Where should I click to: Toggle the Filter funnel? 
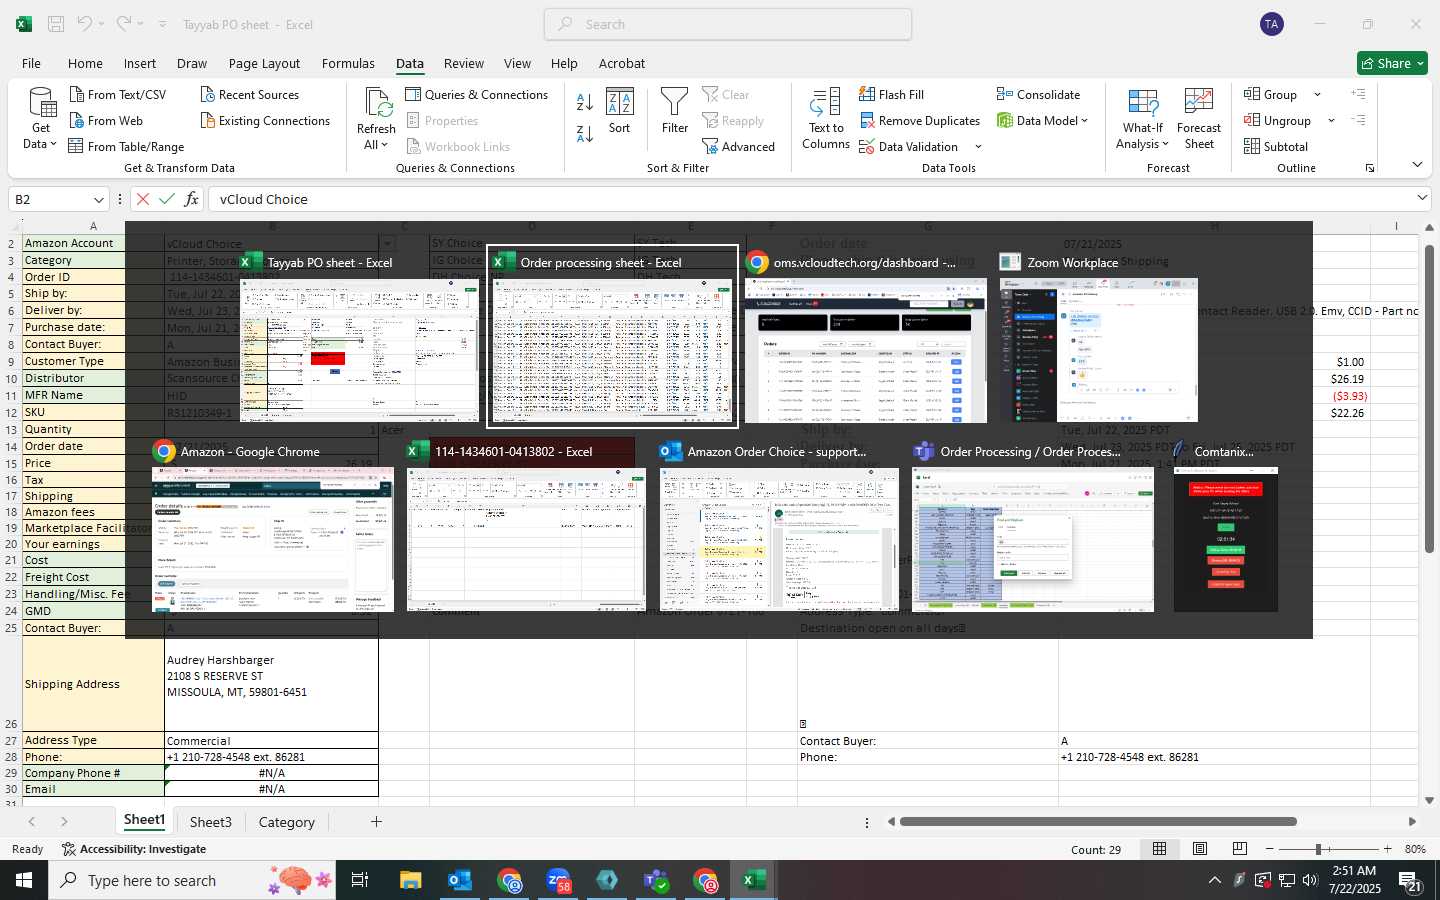(675, 111)
